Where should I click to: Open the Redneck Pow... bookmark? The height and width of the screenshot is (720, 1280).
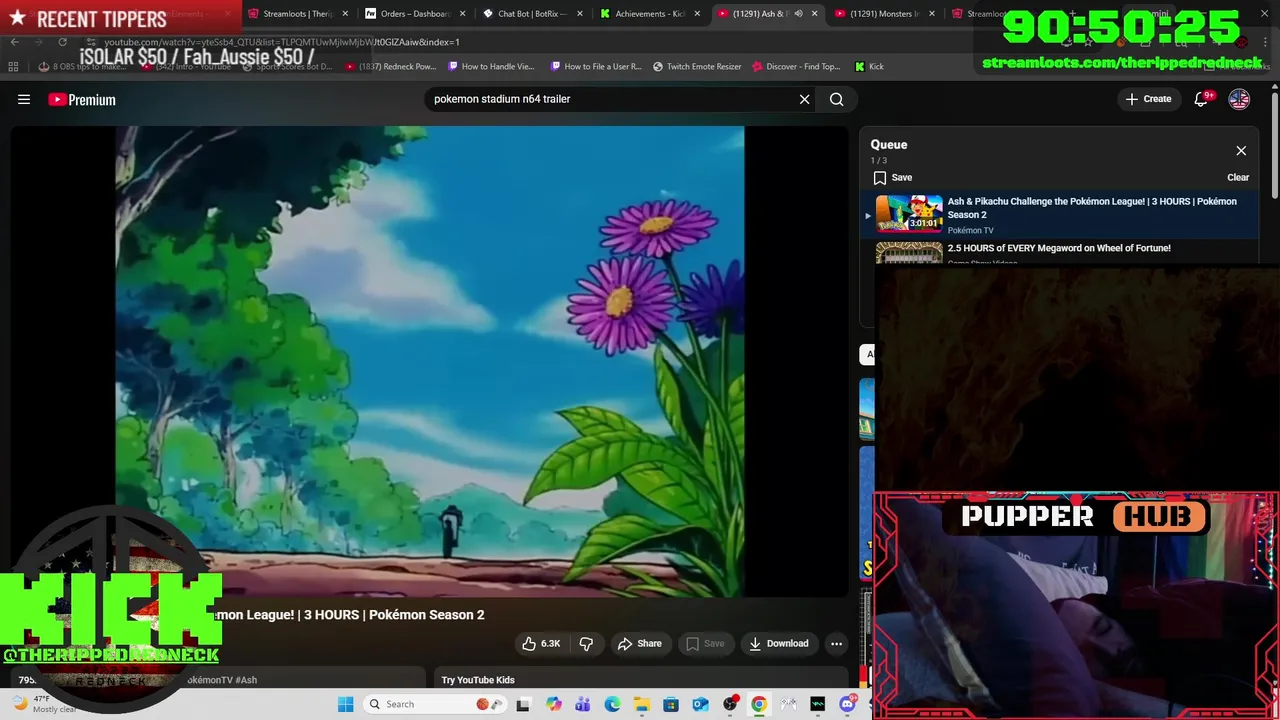[391, 66]
